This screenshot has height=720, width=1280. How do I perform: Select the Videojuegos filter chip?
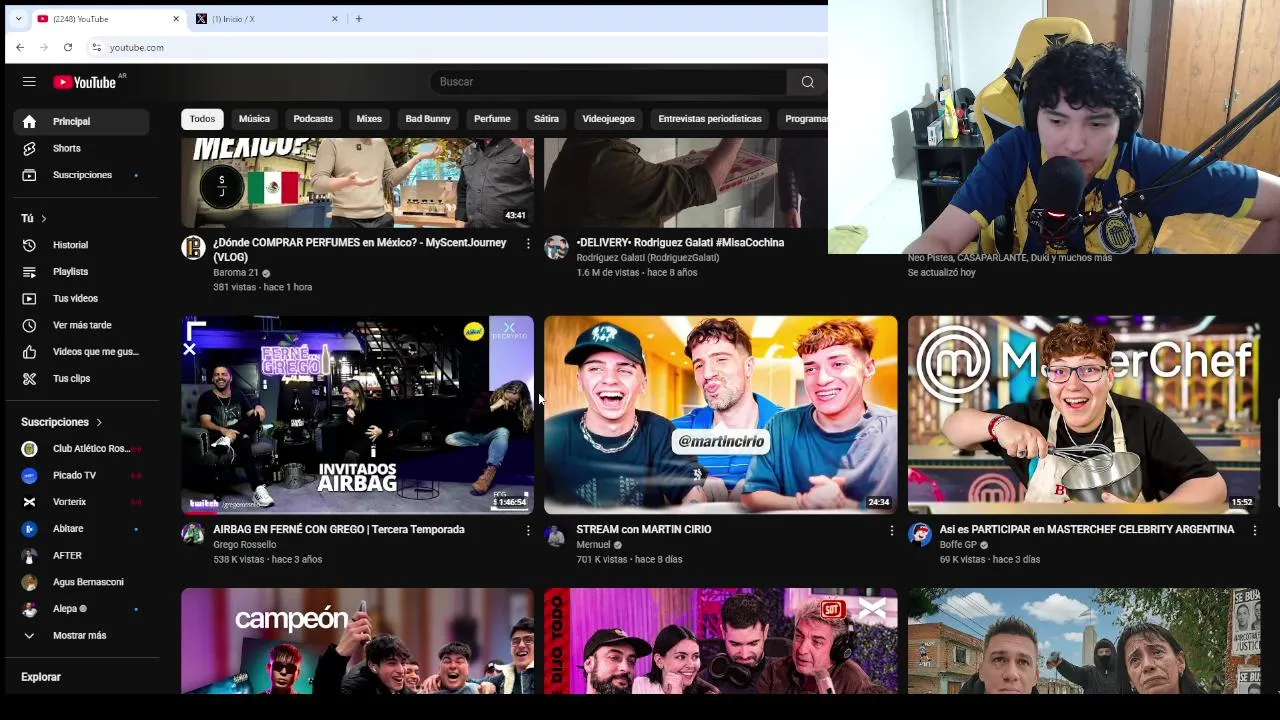(608, 119)
